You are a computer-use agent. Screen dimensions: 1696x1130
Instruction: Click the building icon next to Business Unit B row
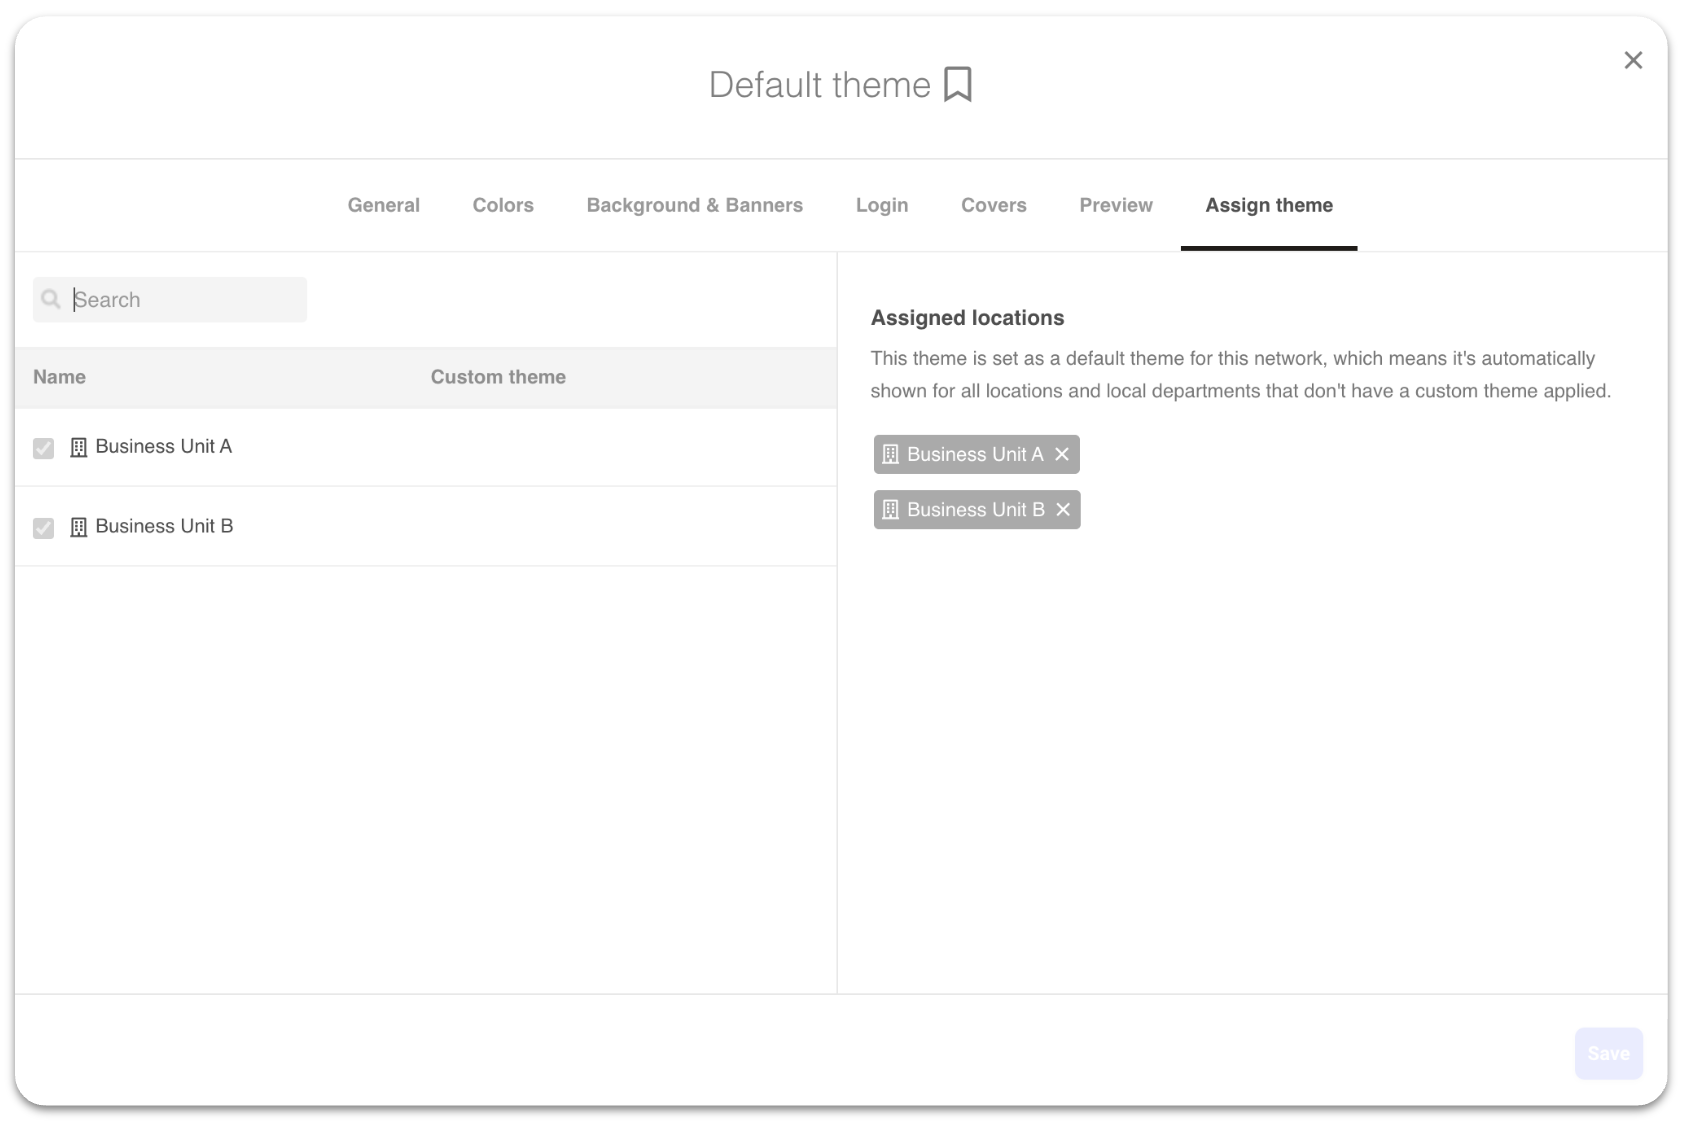coord(79,527)
